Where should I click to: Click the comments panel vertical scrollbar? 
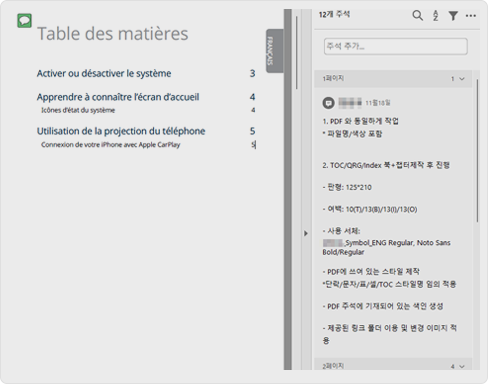click(x=477, y=151)
